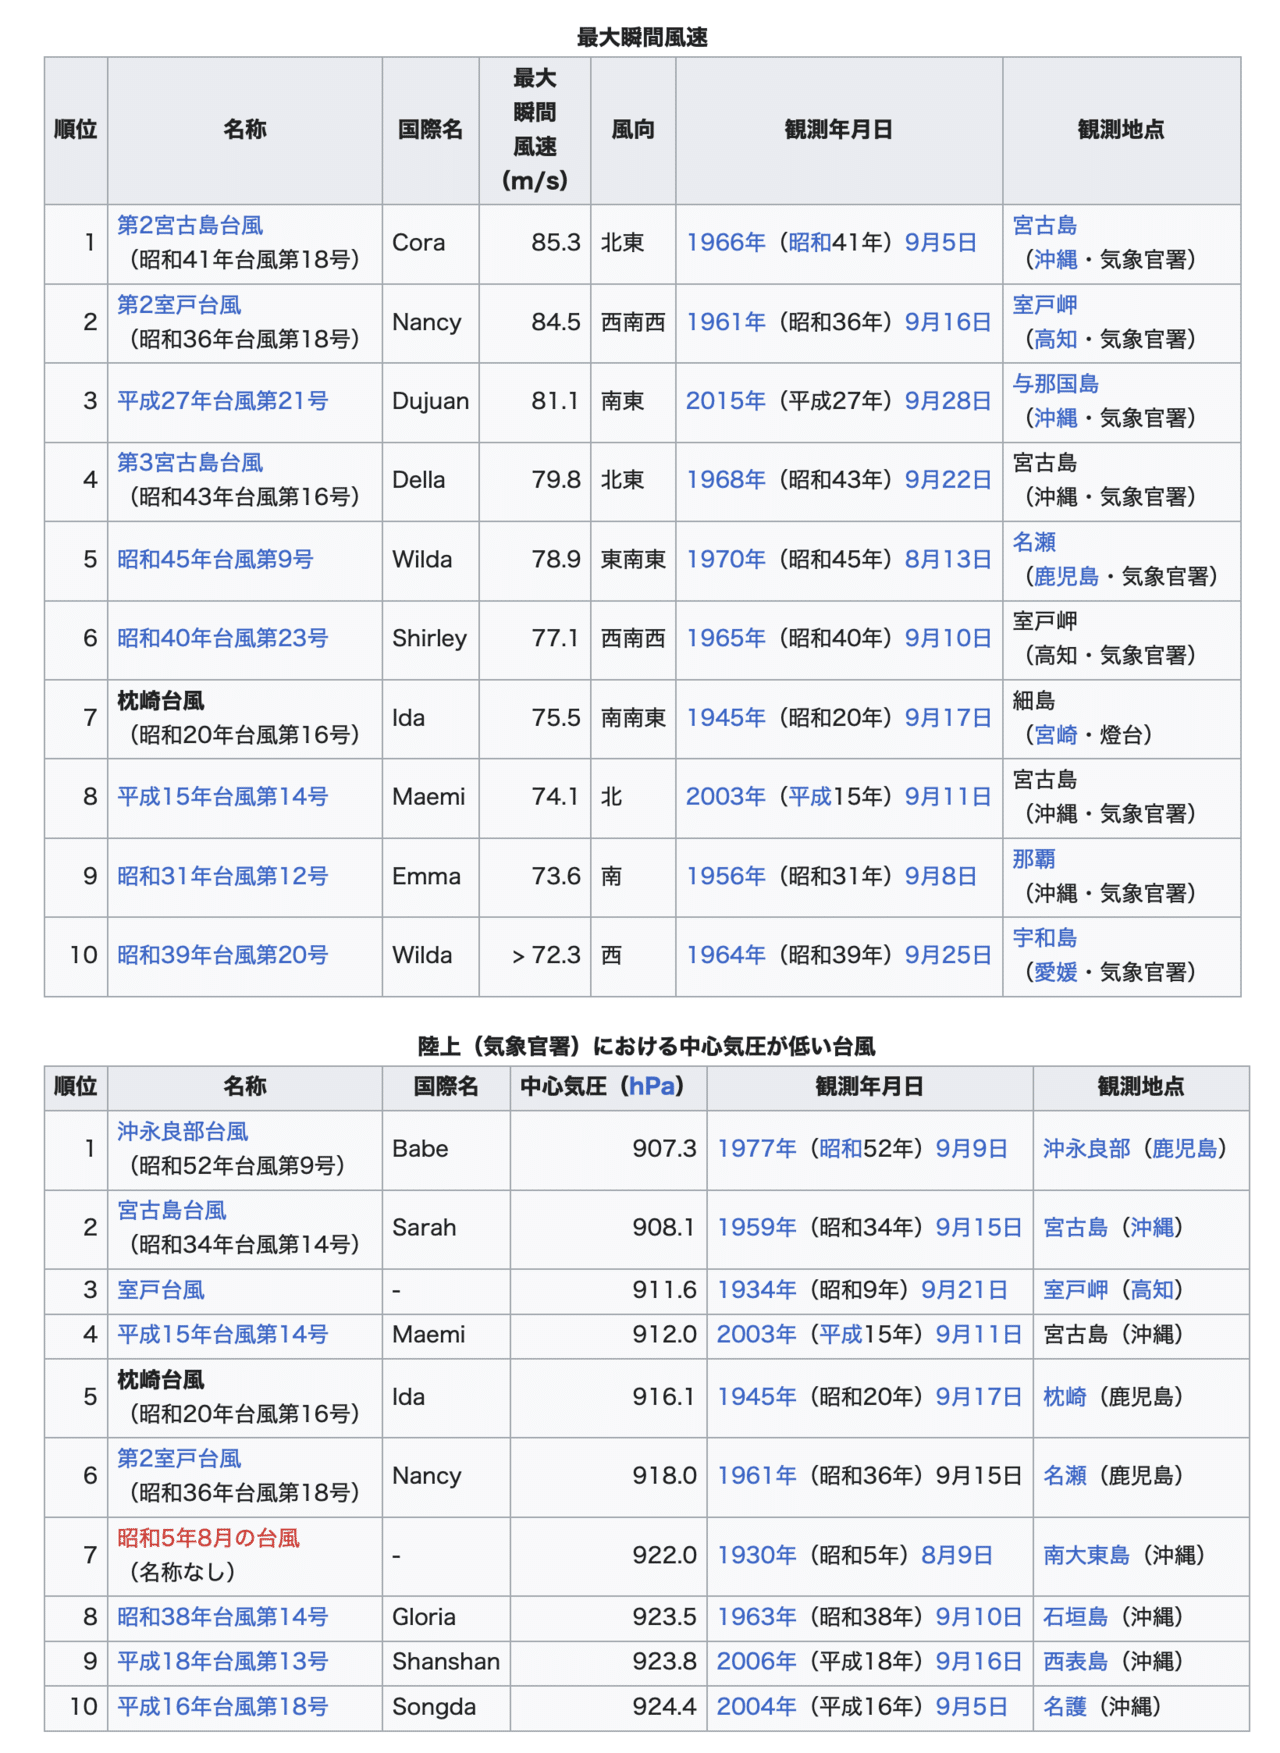Select the international name Babe
1280x1753 pixels.
420,1149
